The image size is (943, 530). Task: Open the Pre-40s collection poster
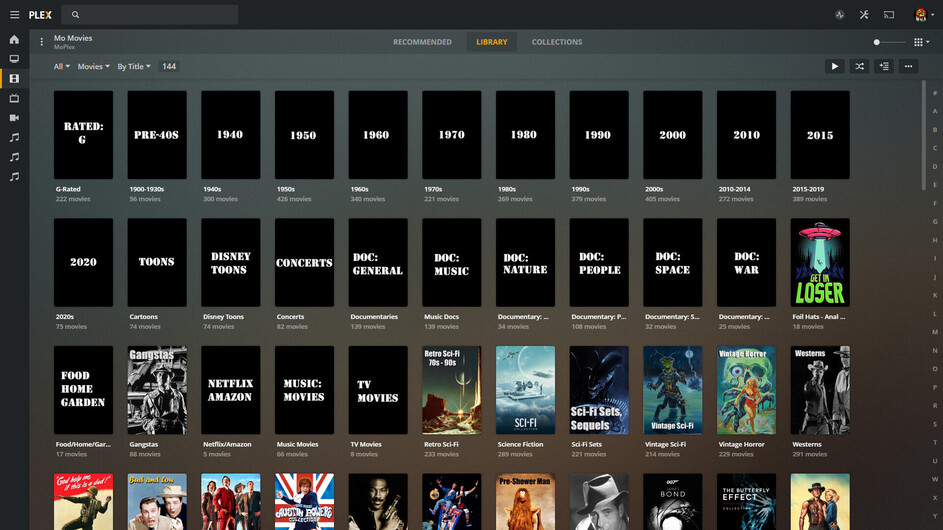157,135
